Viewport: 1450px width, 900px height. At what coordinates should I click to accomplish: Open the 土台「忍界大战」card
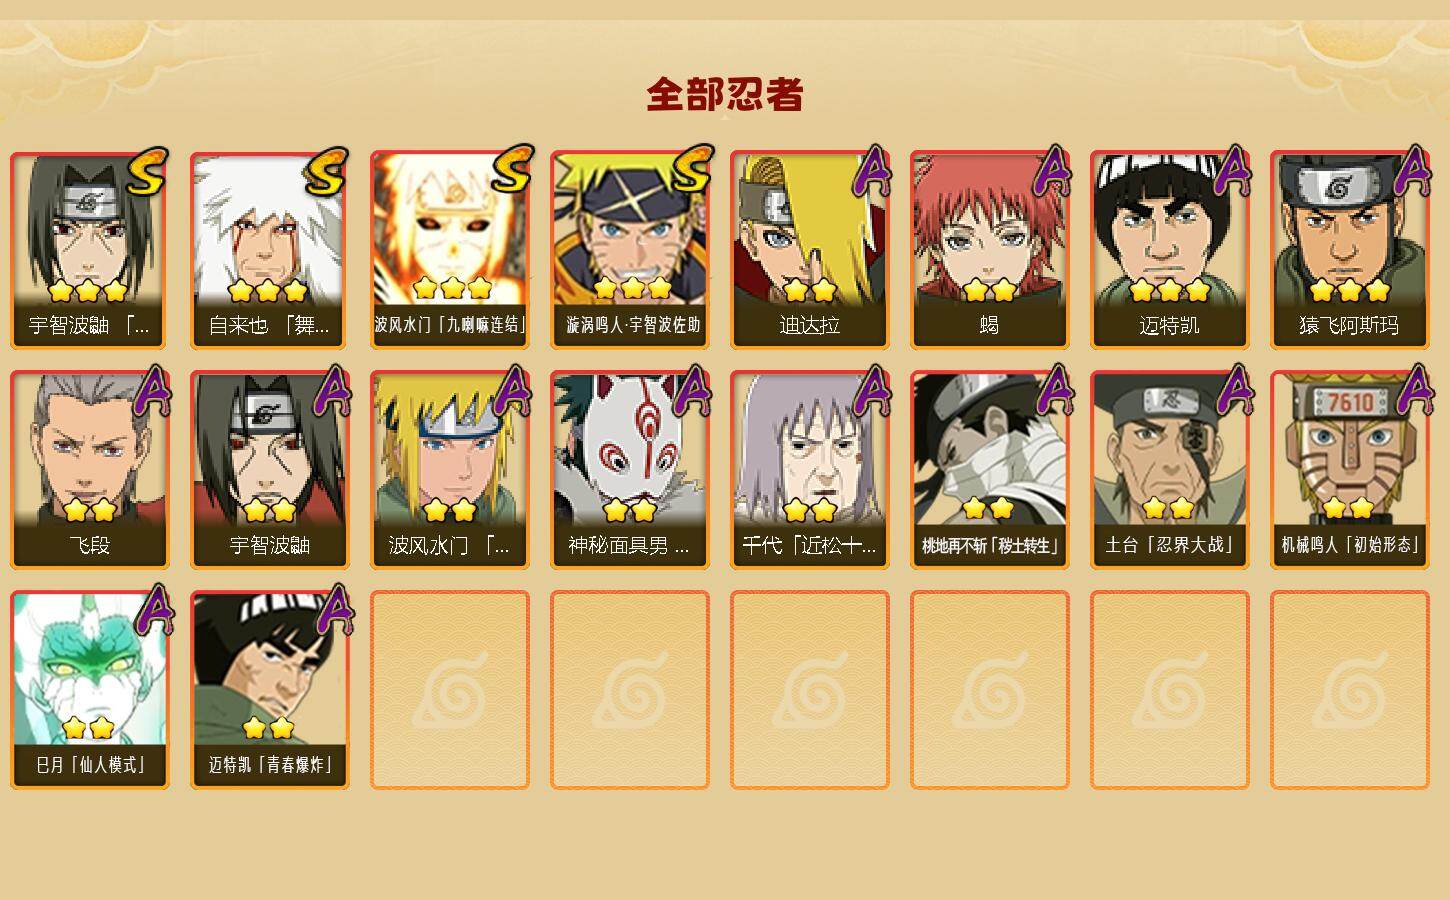1170,470
